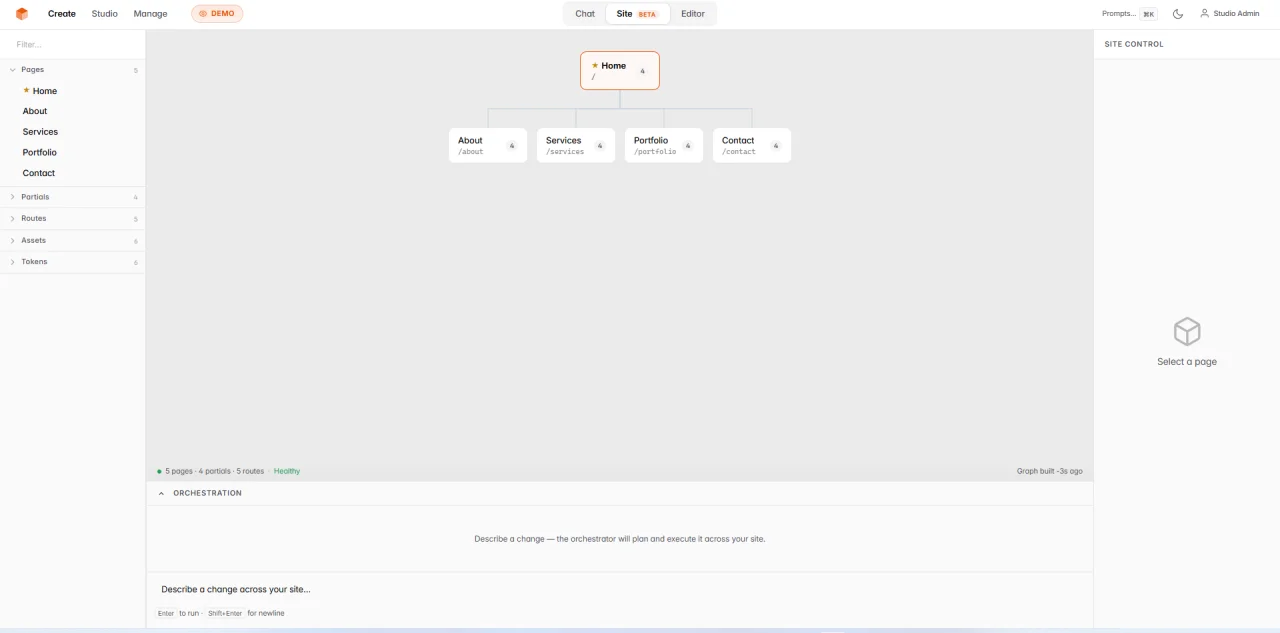1280x633 pixels.
Task: Focus the Filter input field
Action: tap(72, 44)
